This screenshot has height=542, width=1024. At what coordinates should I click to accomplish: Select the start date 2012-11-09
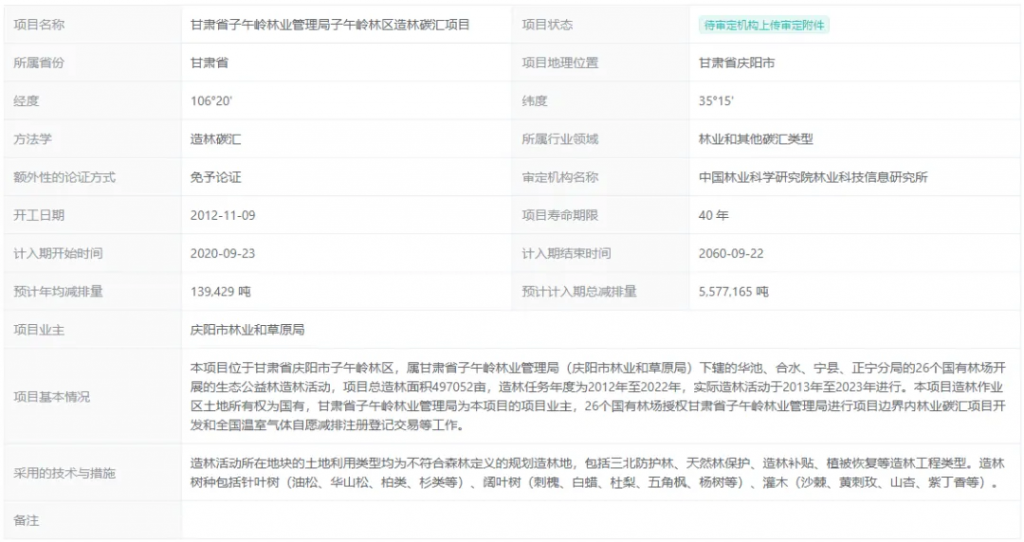click(x=223, y=215)
